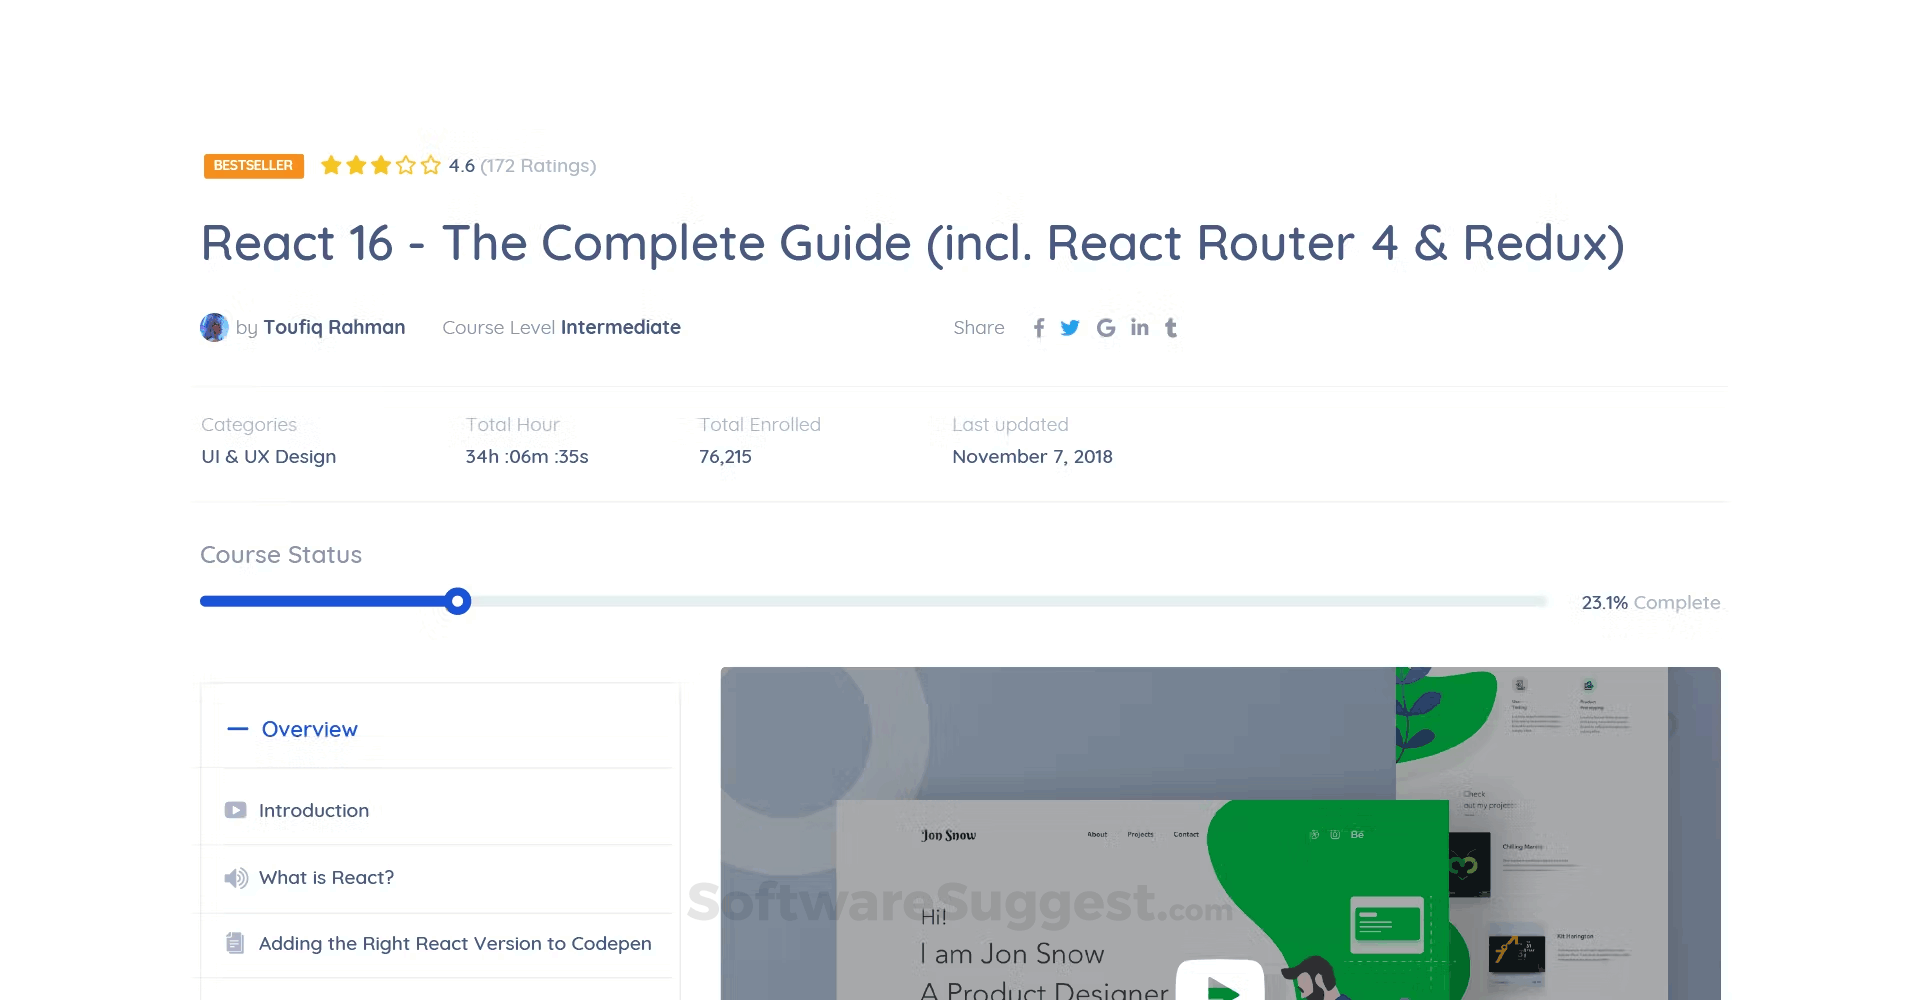Click the UI & UX Design category
Image resolution: width=1920 pixels, height=1000 pixels.
pos(269,457)
